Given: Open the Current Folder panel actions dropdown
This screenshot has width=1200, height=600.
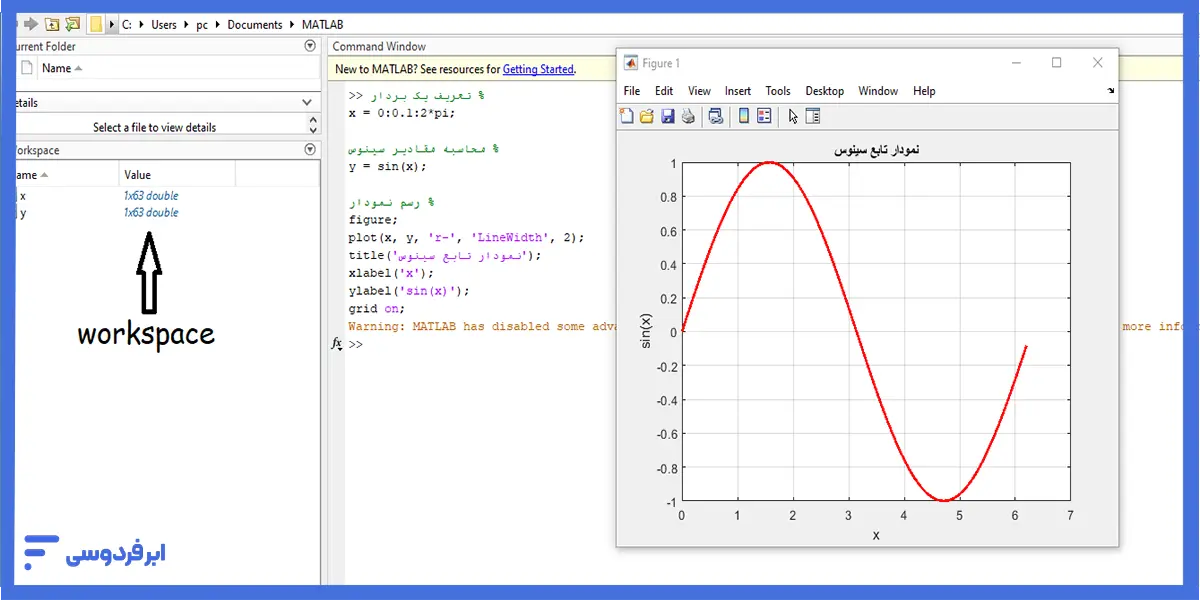Looking at the screenshot, I should (x=310, y=46).
